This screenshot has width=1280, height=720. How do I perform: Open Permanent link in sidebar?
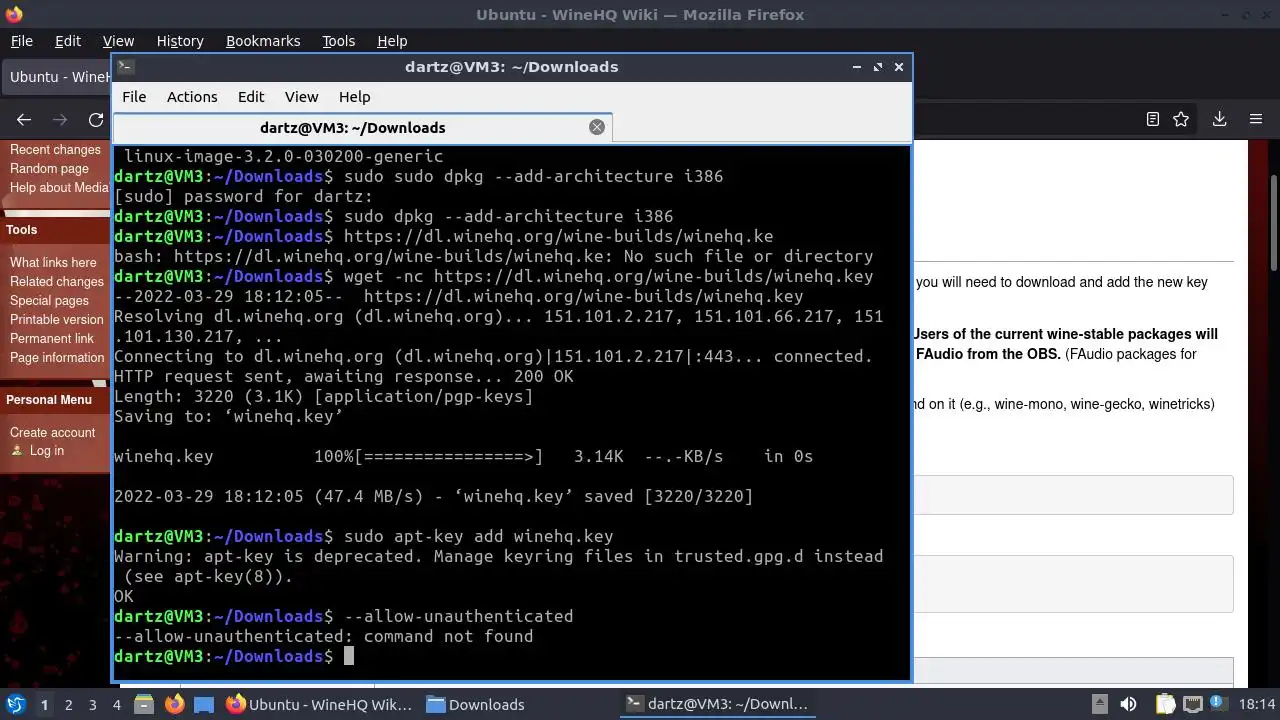click(52, 338)
